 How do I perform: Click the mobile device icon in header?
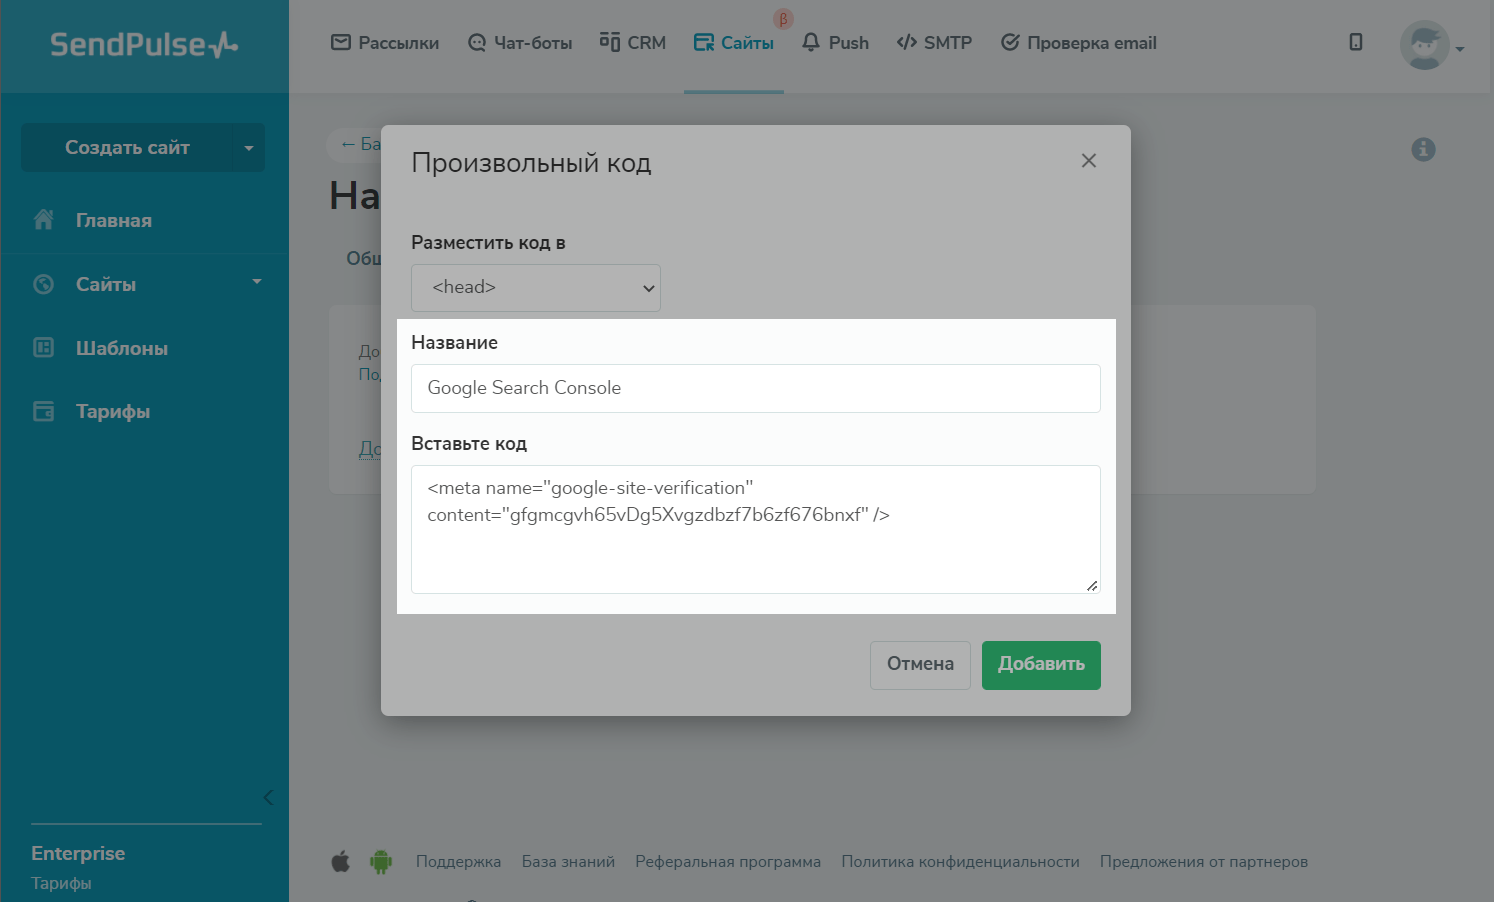tap(1356, 42)
